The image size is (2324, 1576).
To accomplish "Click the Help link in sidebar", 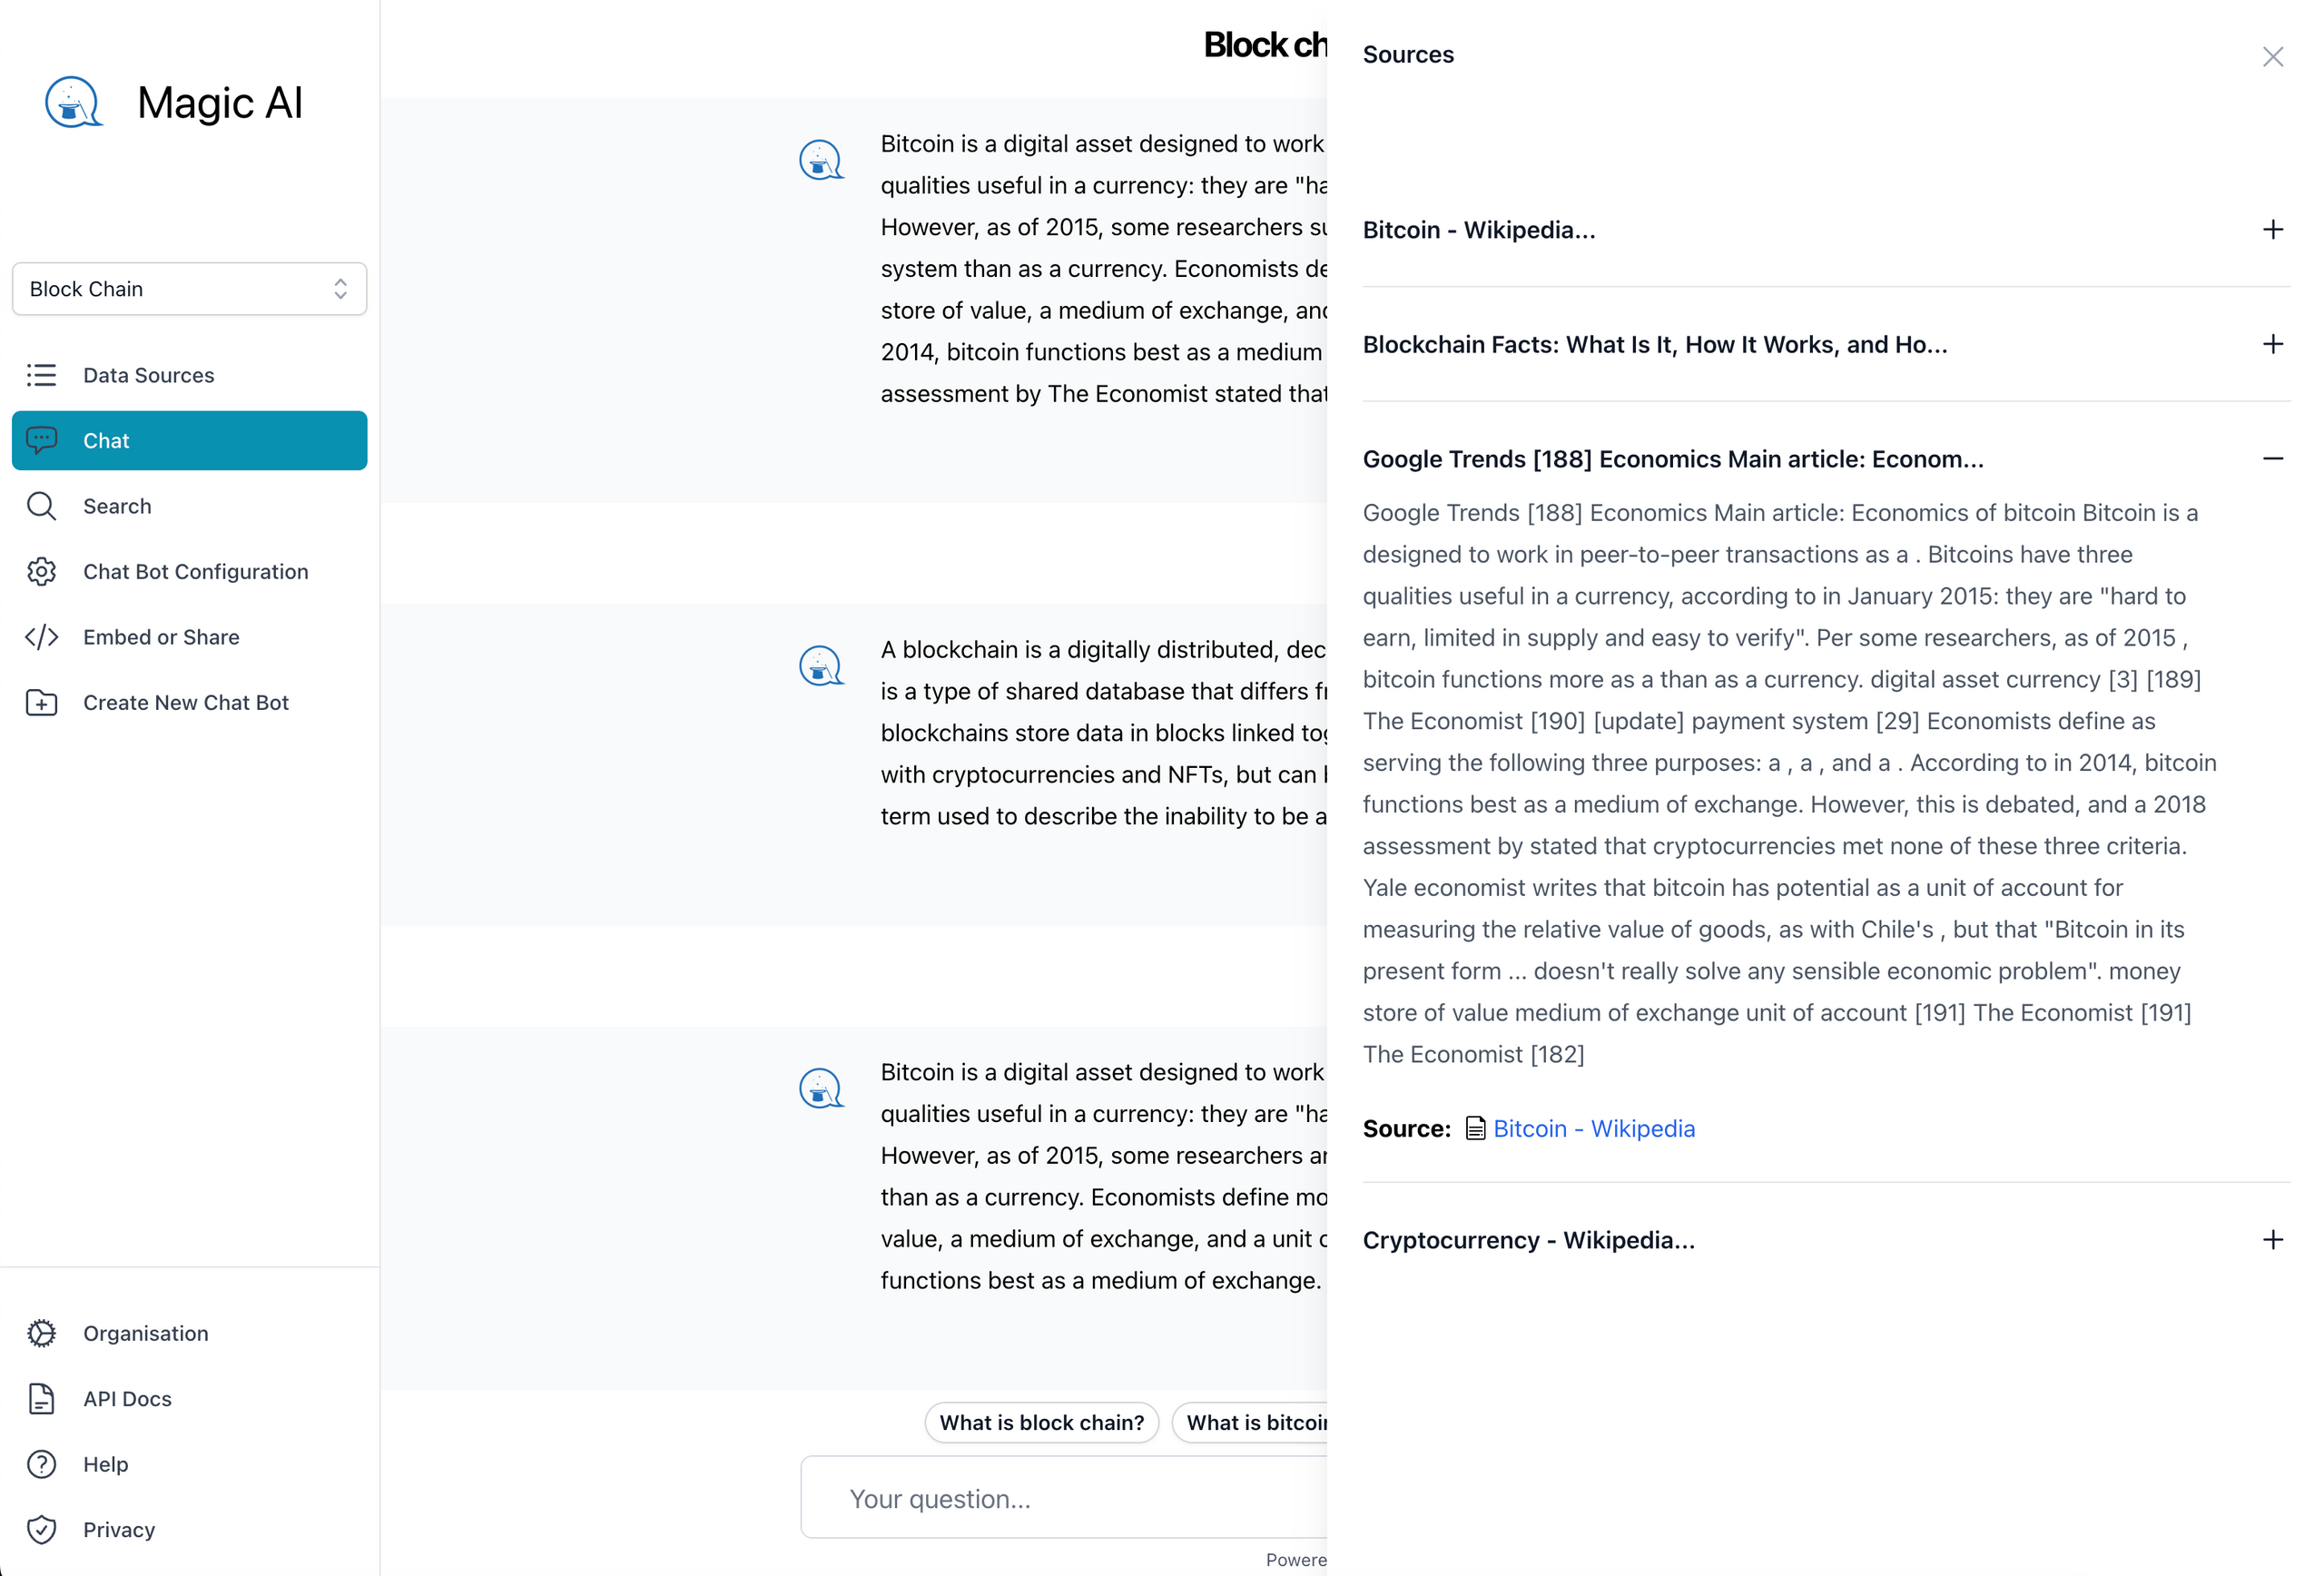I will coord(105,1463).
